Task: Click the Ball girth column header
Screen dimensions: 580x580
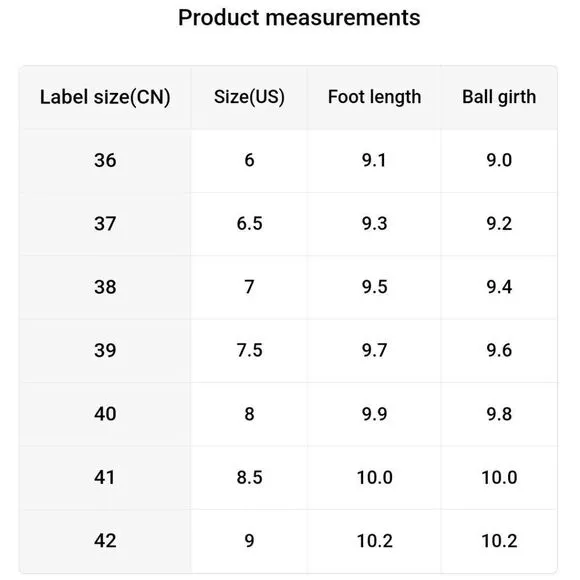Action: (499, 97)
